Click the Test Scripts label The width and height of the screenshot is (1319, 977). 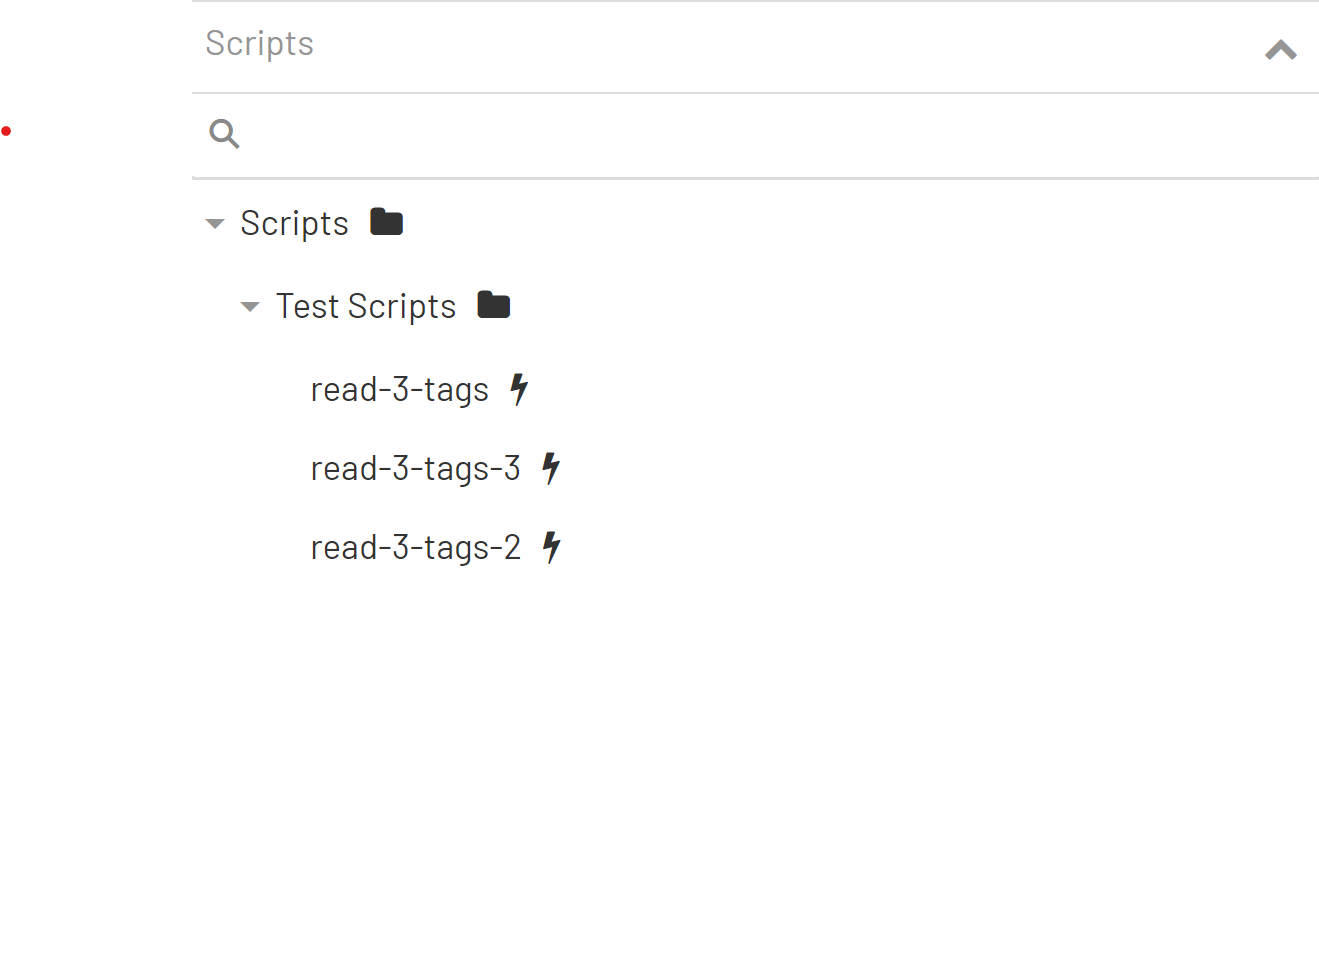coord(366,306)
